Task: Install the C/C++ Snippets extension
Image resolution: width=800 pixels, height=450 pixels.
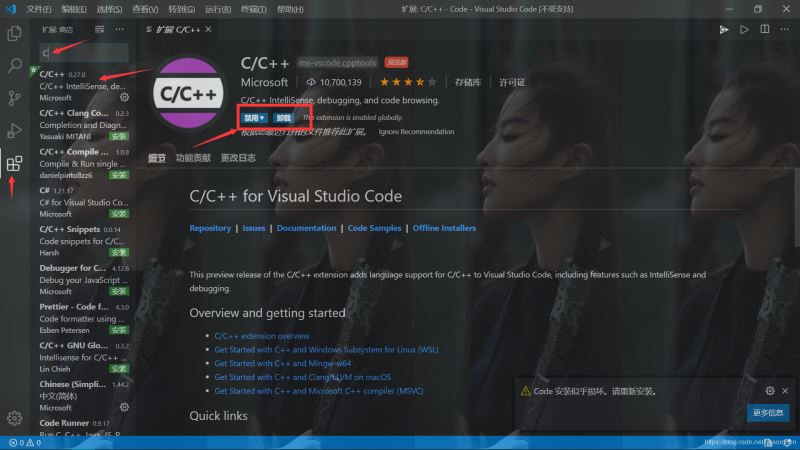Action: point(119,253)
